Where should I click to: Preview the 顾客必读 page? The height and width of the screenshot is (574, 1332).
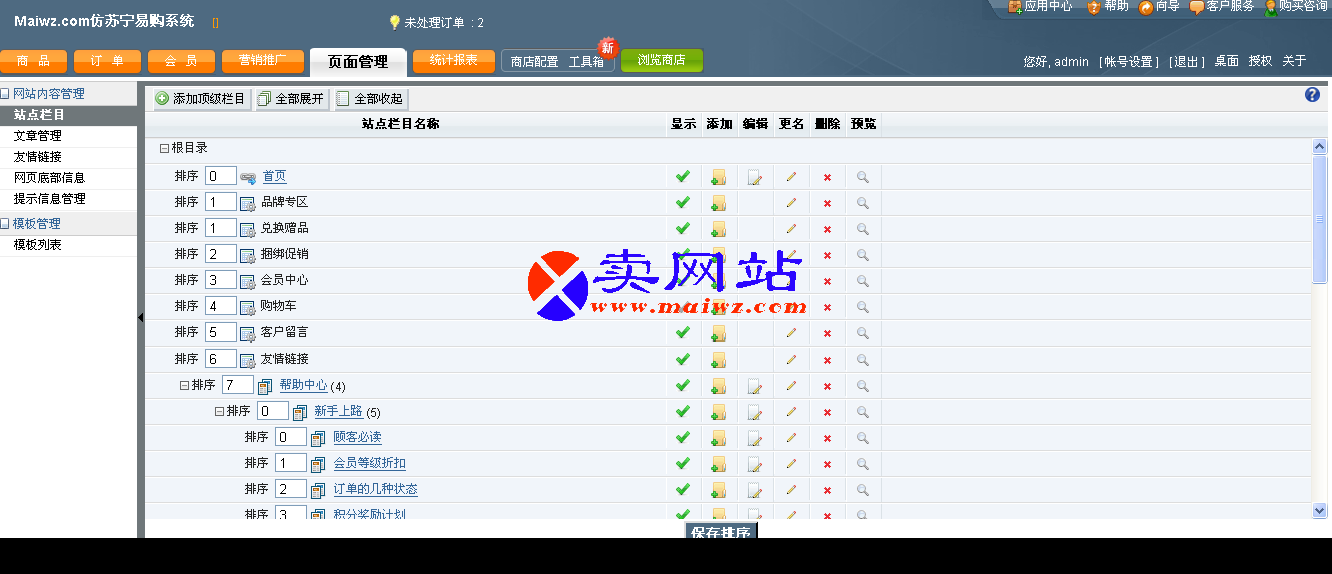pos(863,437)
